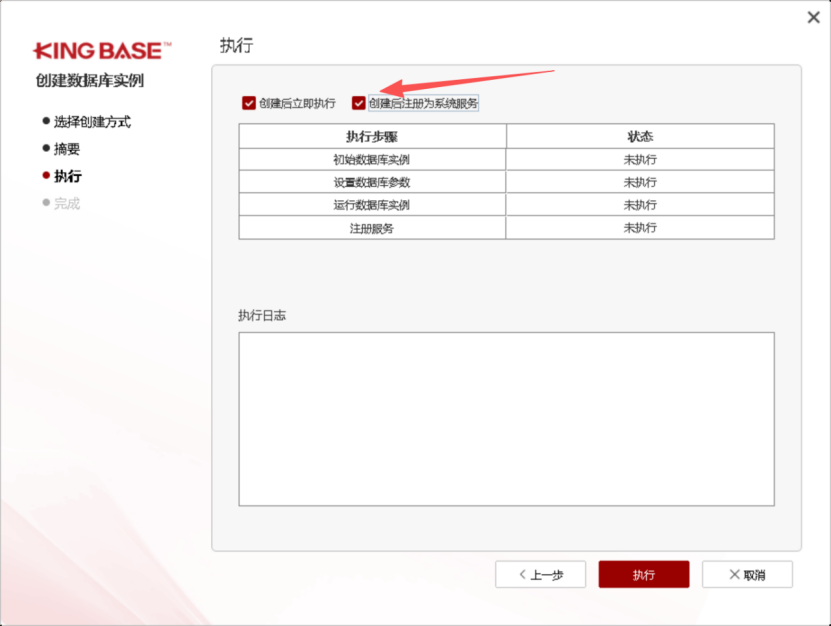831x626 pixels.
Task: Open the 摘要 step in the sidebar
Action: tap(67, 149)
